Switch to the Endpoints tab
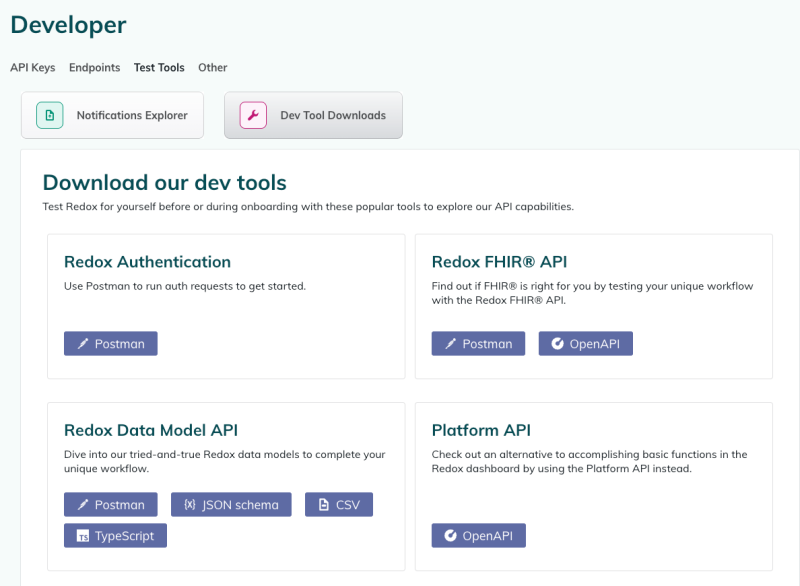Viewport: 800px width, 586px height. pyautogui.click(x=94, y=67)
